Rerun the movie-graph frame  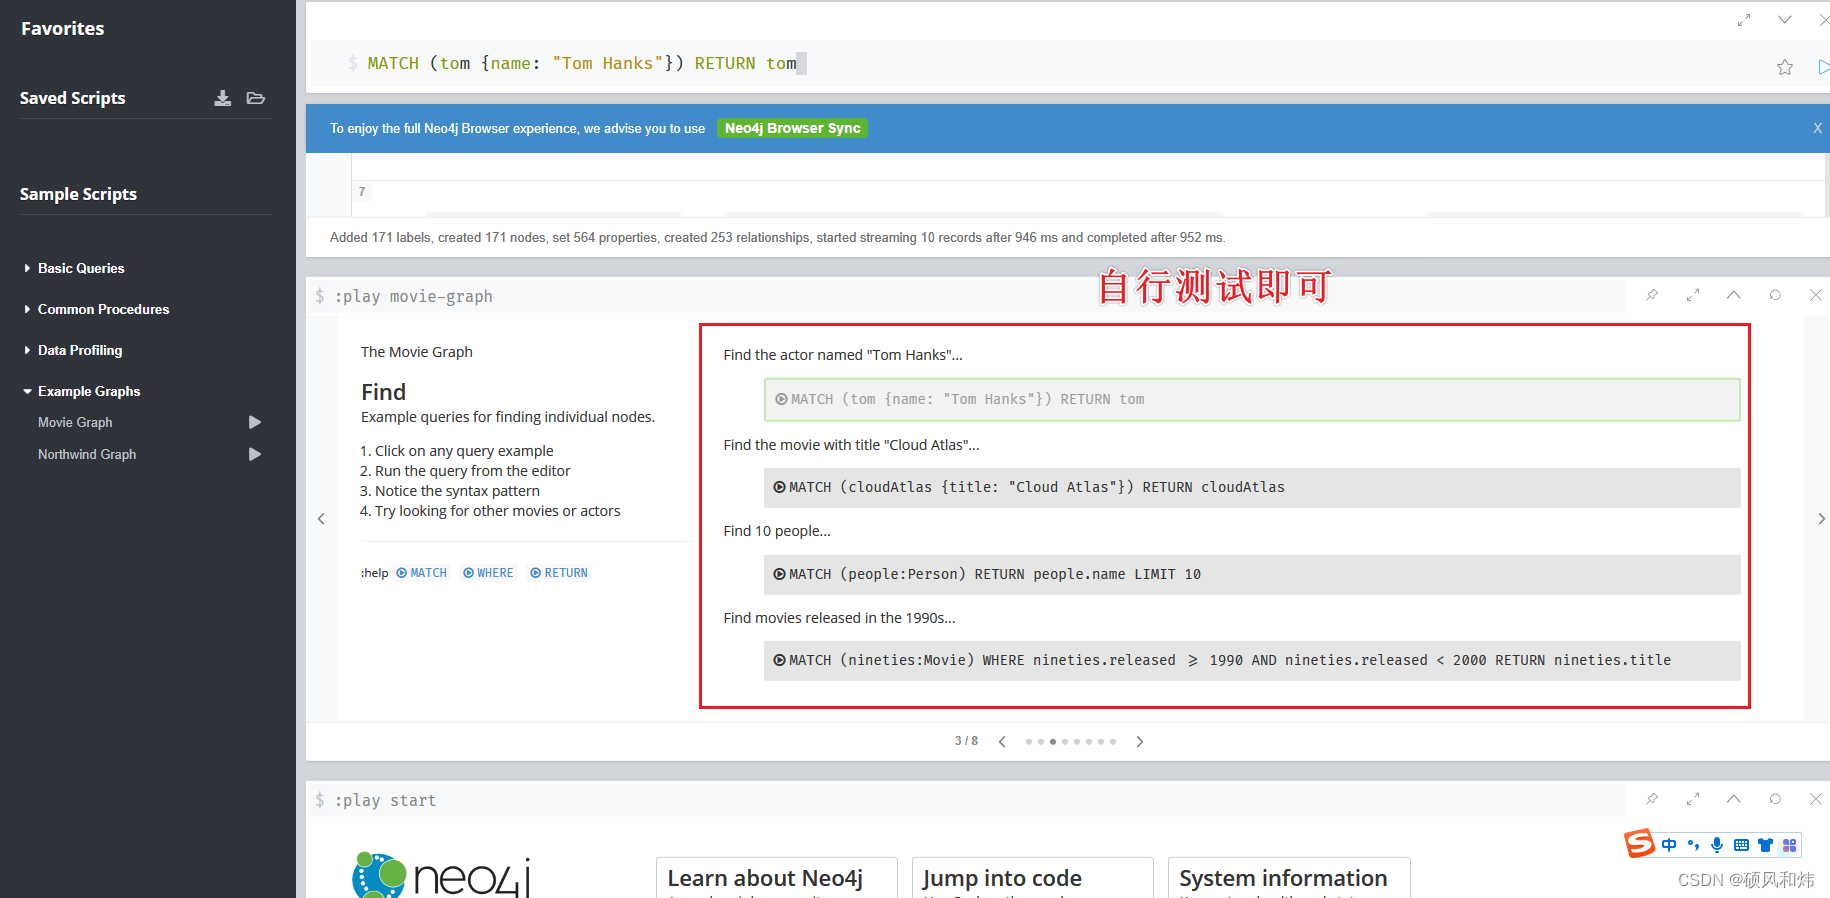(x=1775, y=295)
